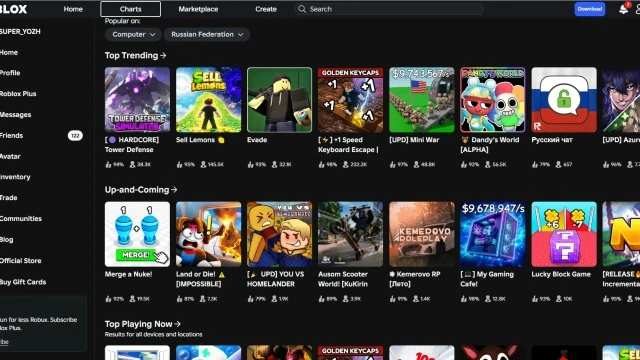The width and height of the screenshot is (640, 360).
Task: Open the Ausom Scooter World thumbnail
Action: 351,234
